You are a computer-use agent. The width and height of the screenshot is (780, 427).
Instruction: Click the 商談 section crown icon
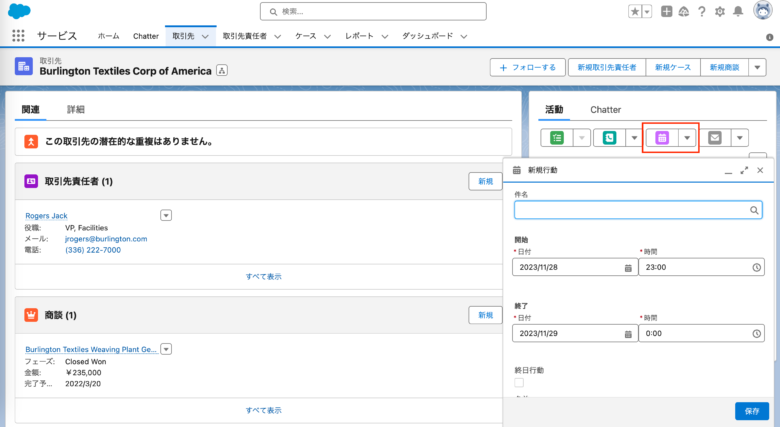point(31,315)
